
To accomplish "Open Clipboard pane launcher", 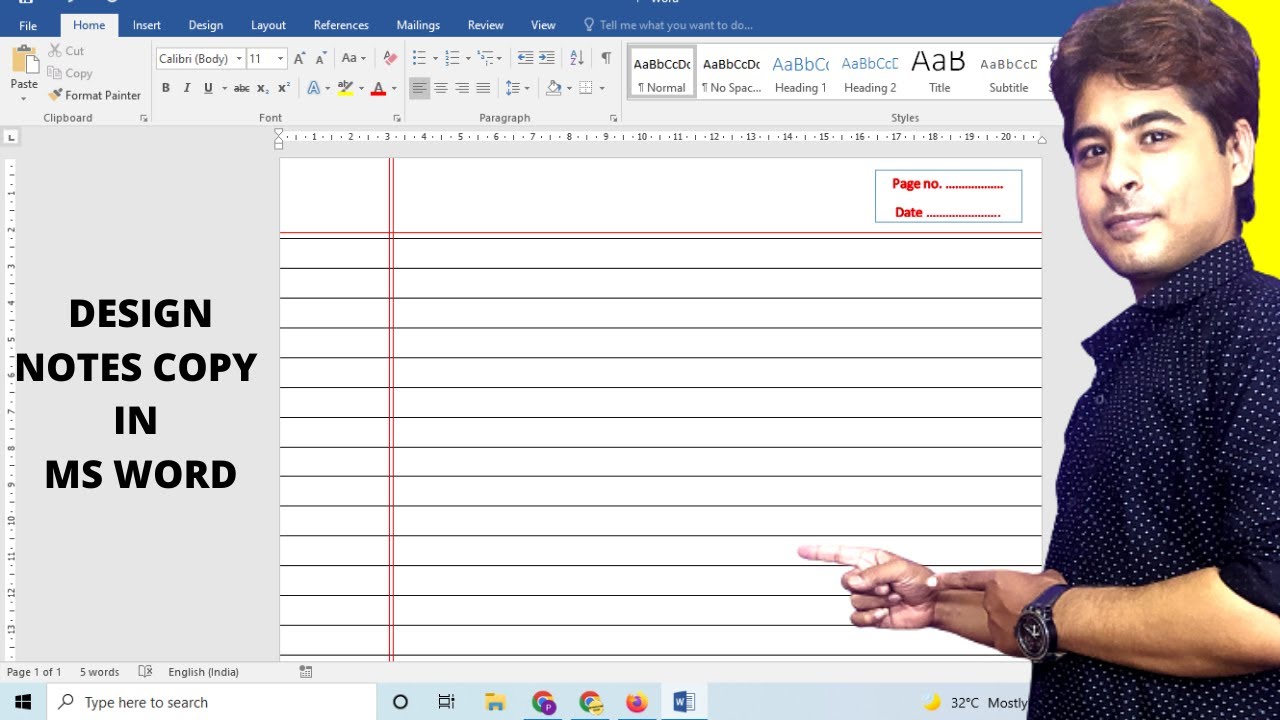I will click(x=144, y=118).
